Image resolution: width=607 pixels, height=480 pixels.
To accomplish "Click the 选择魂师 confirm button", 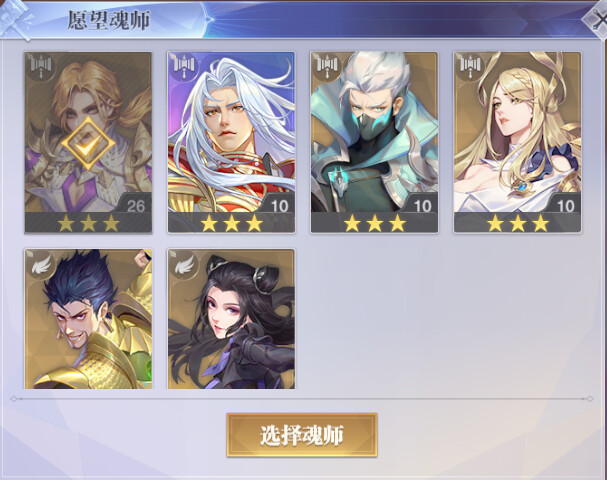I will click(302, 435).
